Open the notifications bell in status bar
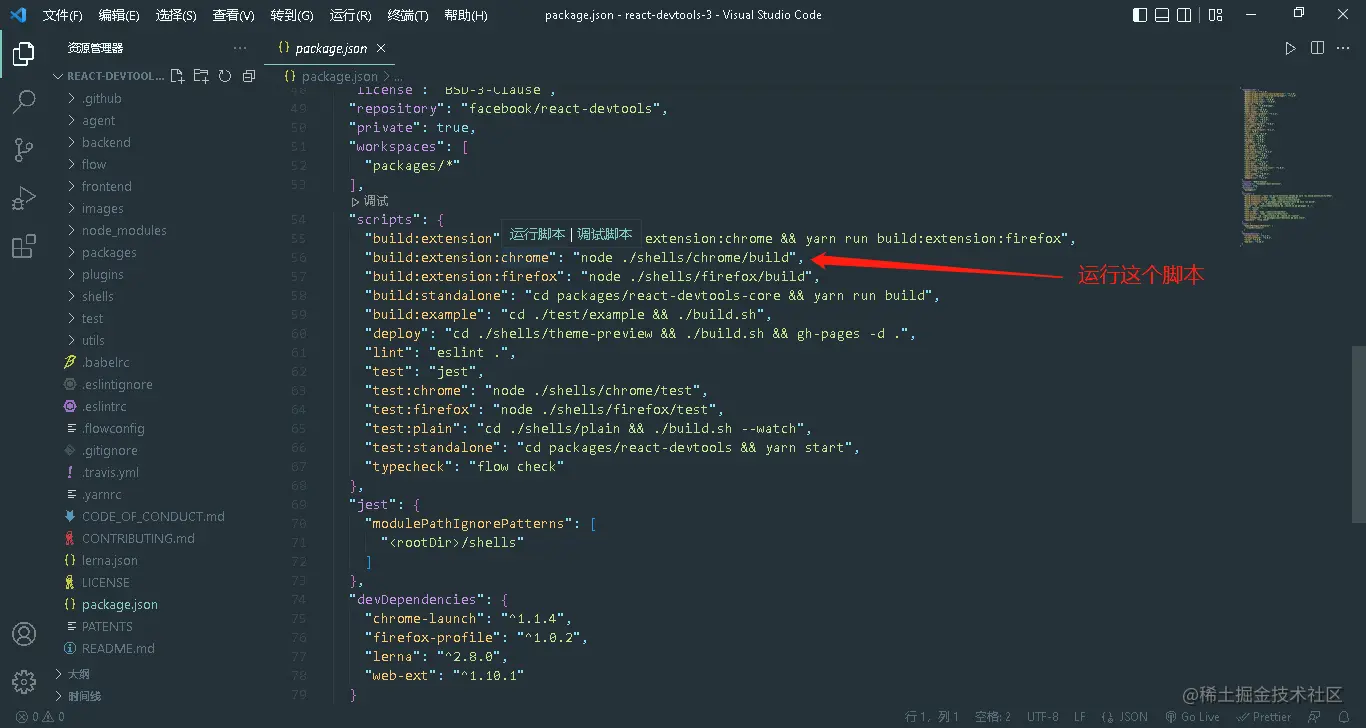Screen dimensions: 1366x728 point(1344,717)
